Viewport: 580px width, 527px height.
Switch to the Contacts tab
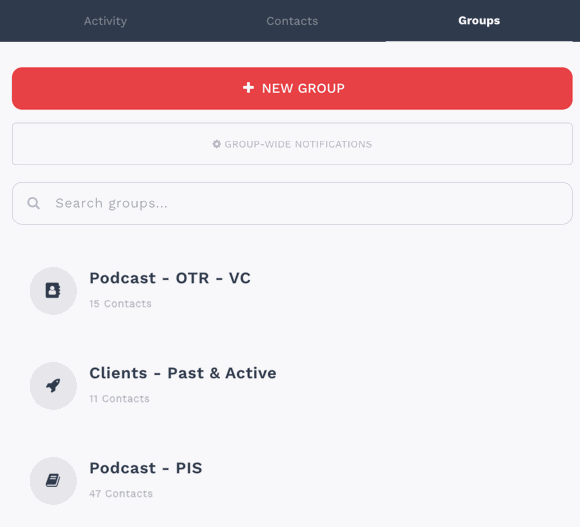pos(292,21)
